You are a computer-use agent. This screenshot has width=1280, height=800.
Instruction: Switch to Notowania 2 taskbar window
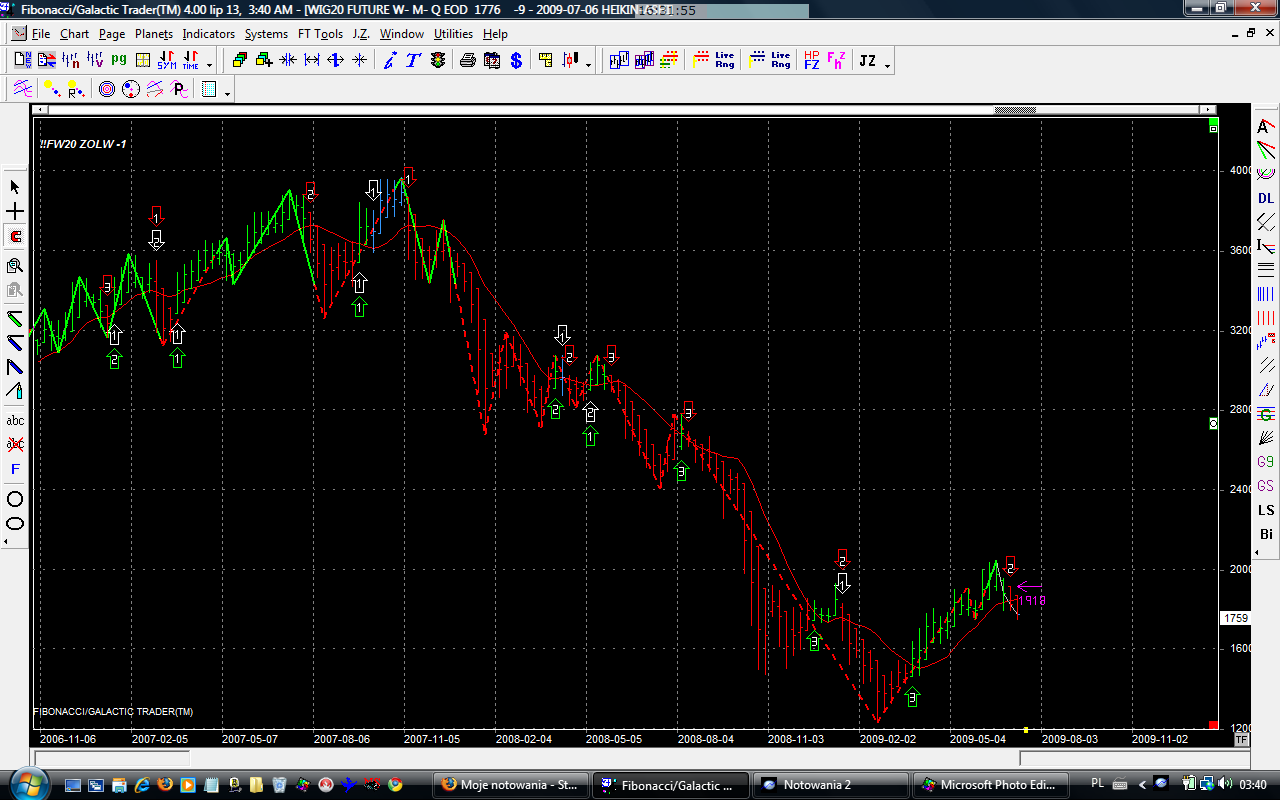[x=830, y=785]
